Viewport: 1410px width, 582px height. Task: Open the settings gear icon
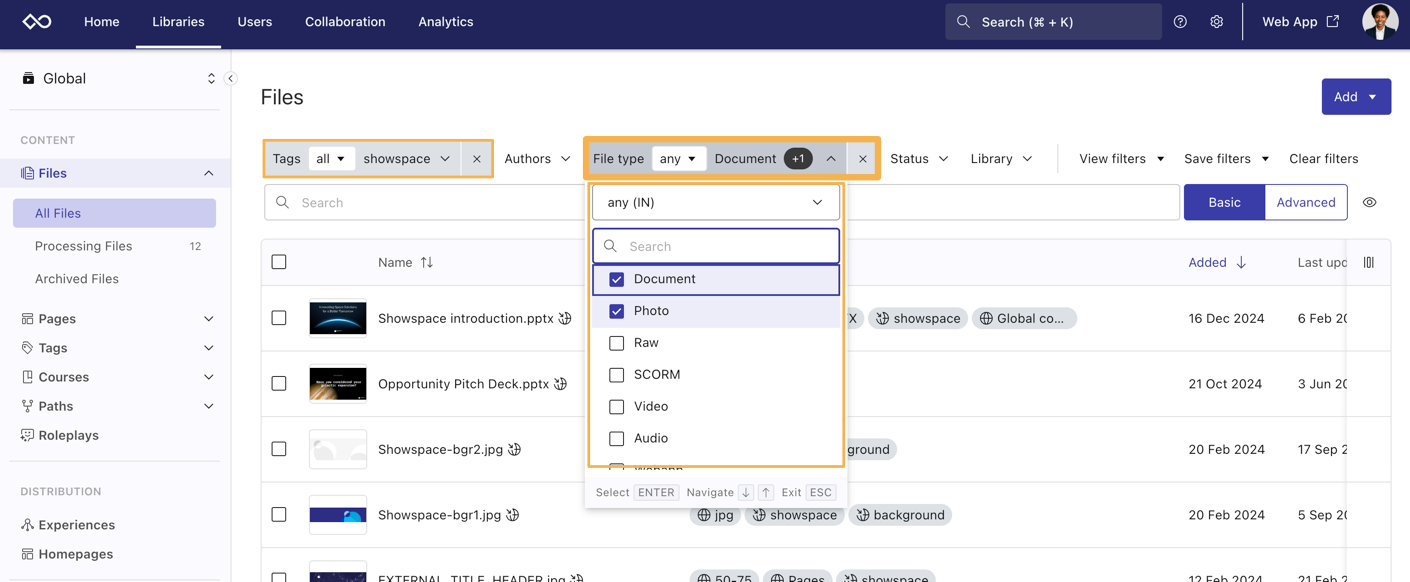coord(1216,22)
